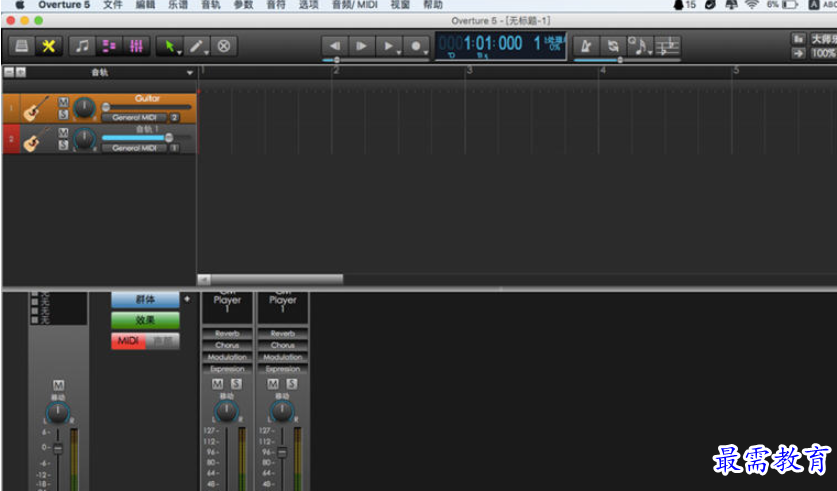Expand the 音轨 header dropdown arrow

[x=189, y=73]
